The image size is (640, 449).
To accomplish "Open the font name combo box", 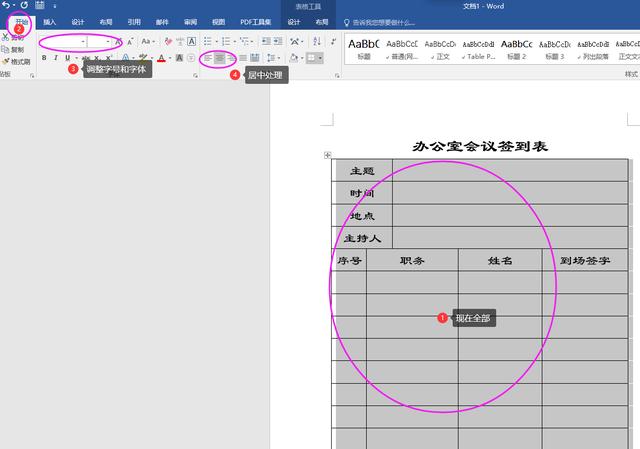I will click(63, 42).
